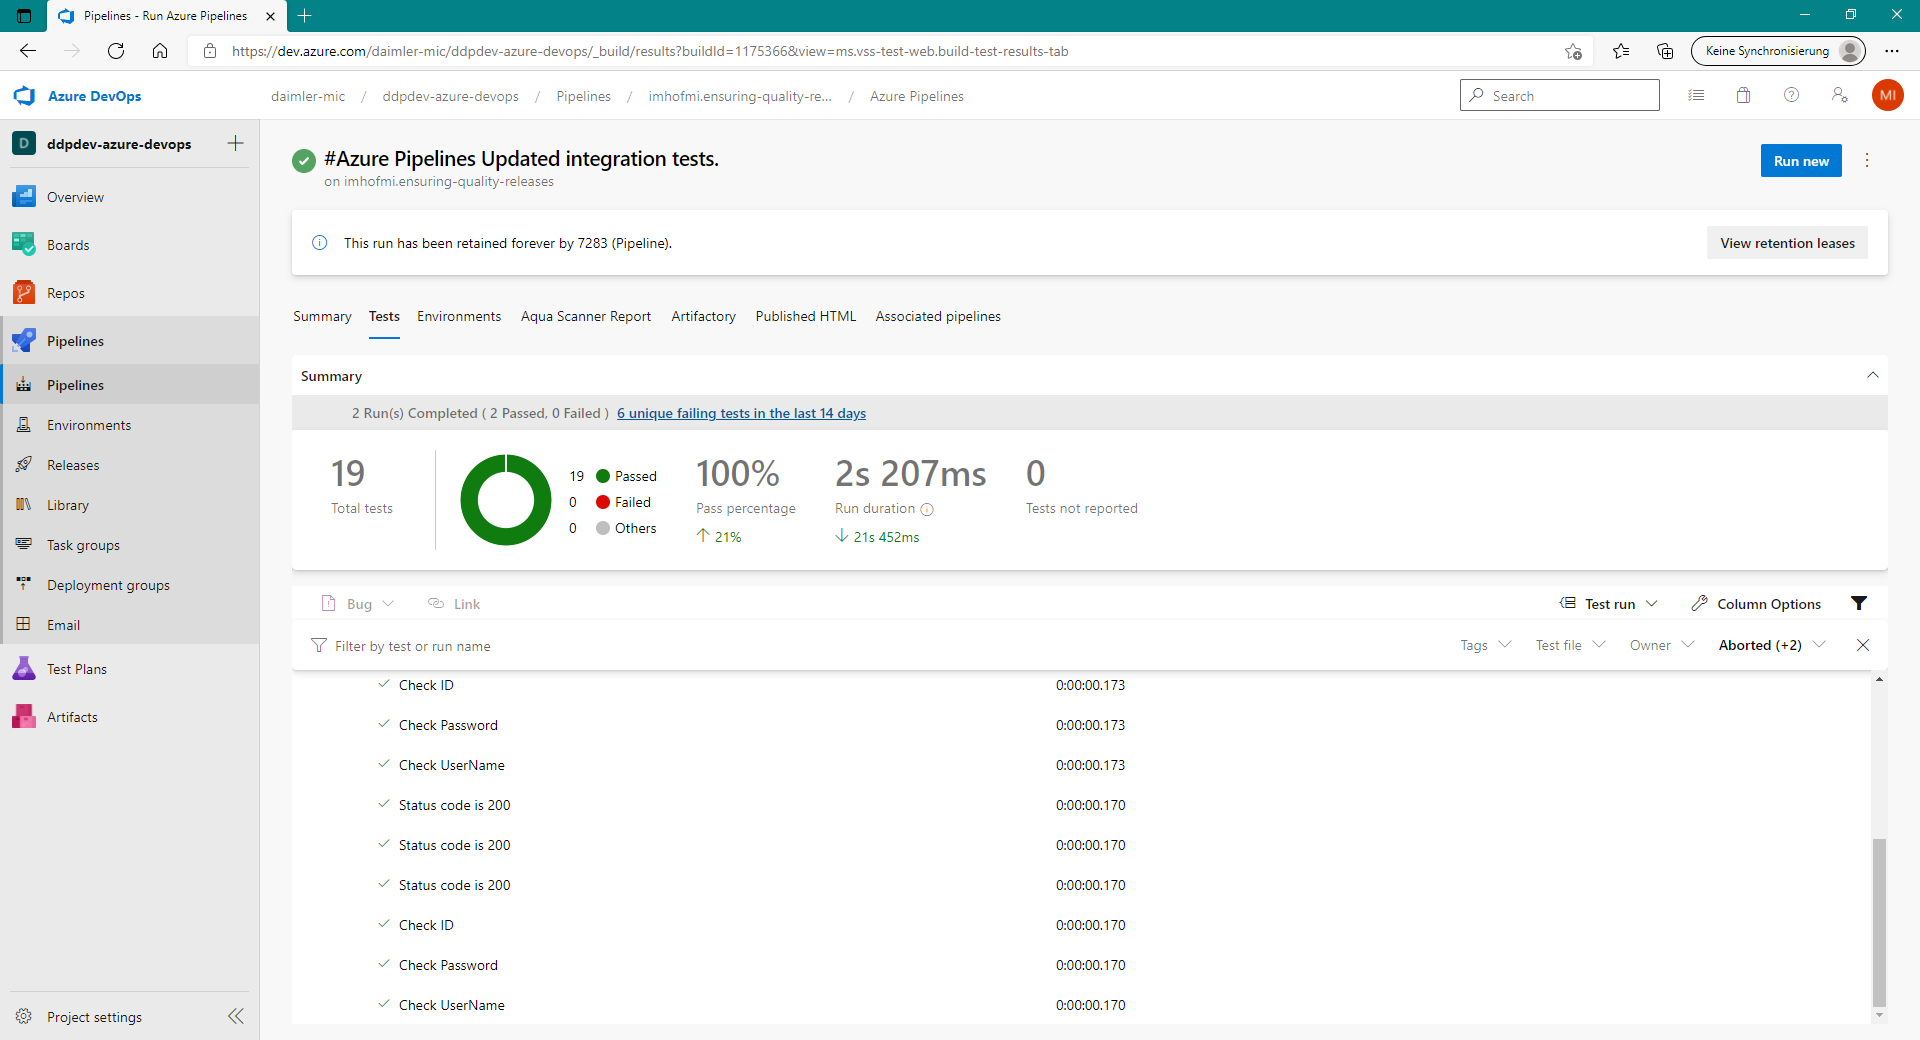Viewport: 1920px width, 1040px height.
Task: Switch to the Environments tab
Action: click(x=459, y=316)
